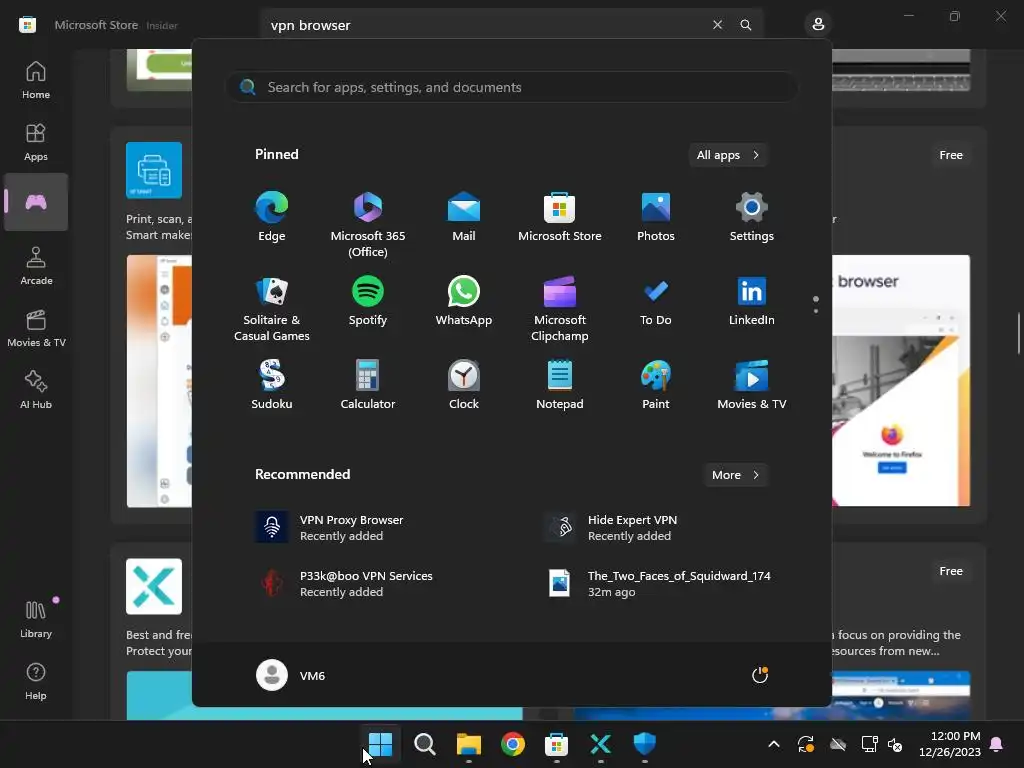
Task: Click the Store results page scrollbar
Action: pos(1019,334)
